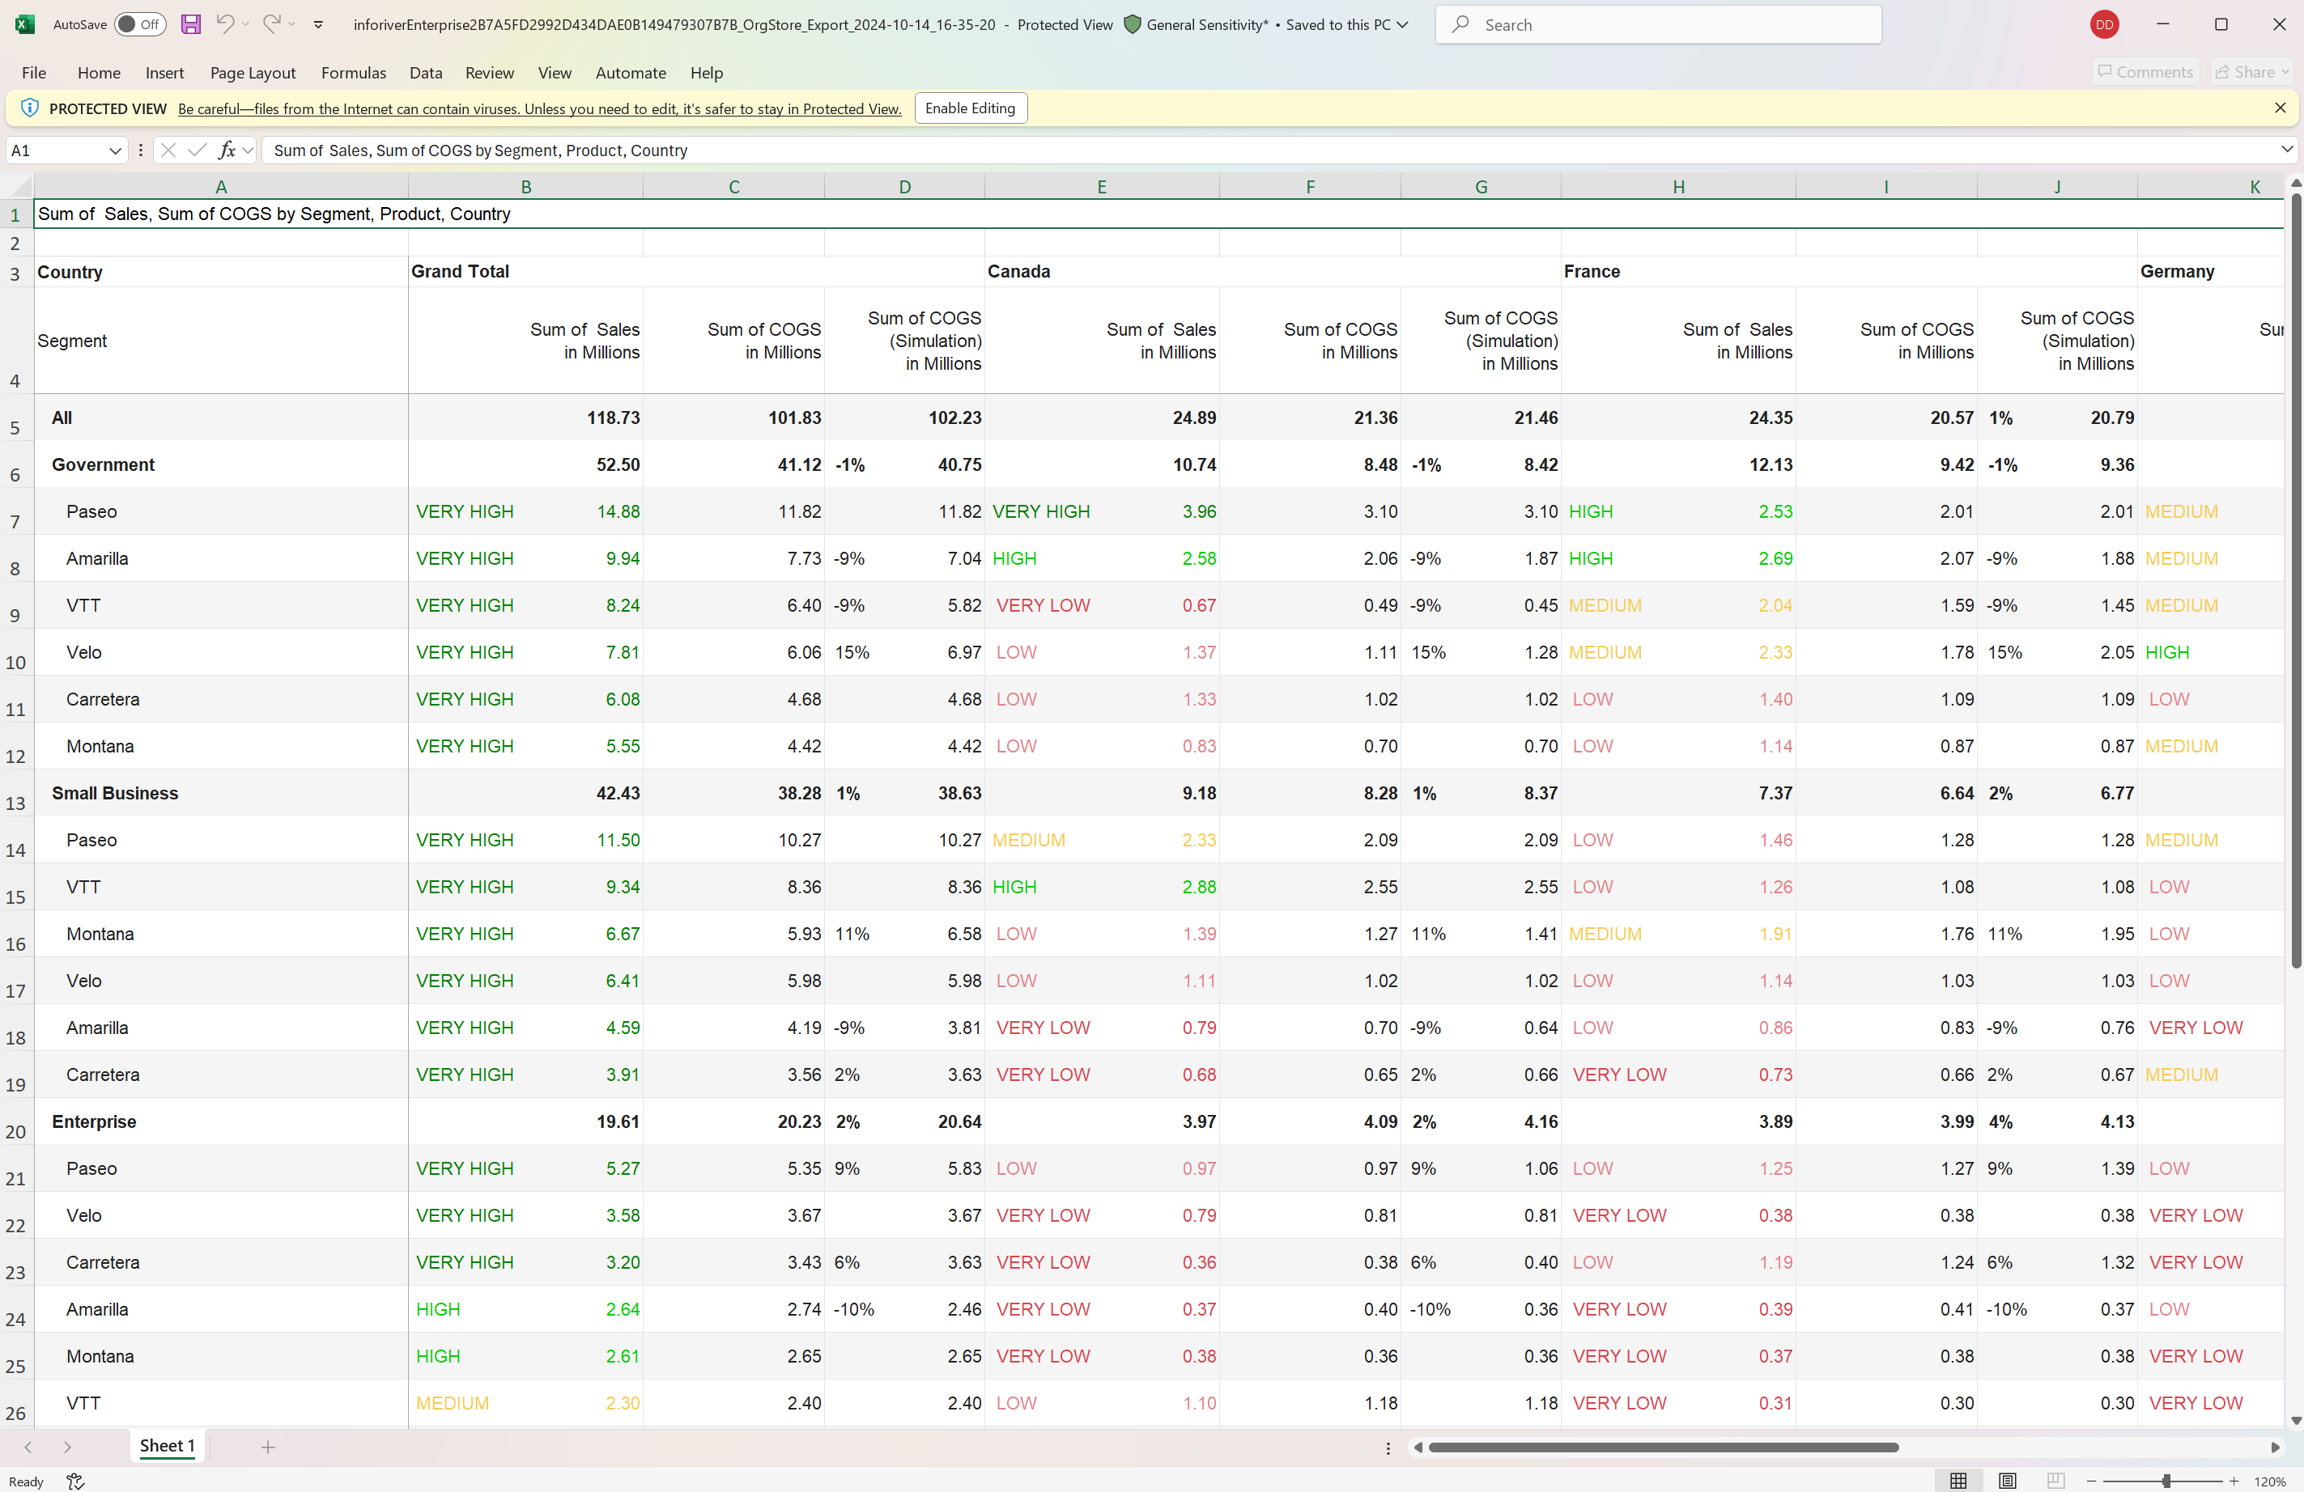Toggle the AutoSave switch
Viewport: 2304px width, 1492px height.
coord(139,24)
